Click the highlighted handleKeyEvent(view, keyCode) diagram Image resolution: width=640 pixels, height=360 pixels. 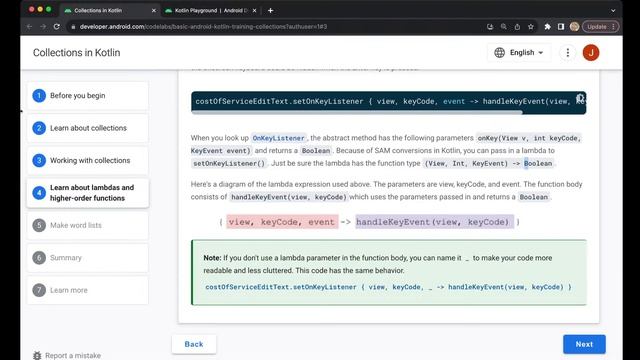(434, 222)
